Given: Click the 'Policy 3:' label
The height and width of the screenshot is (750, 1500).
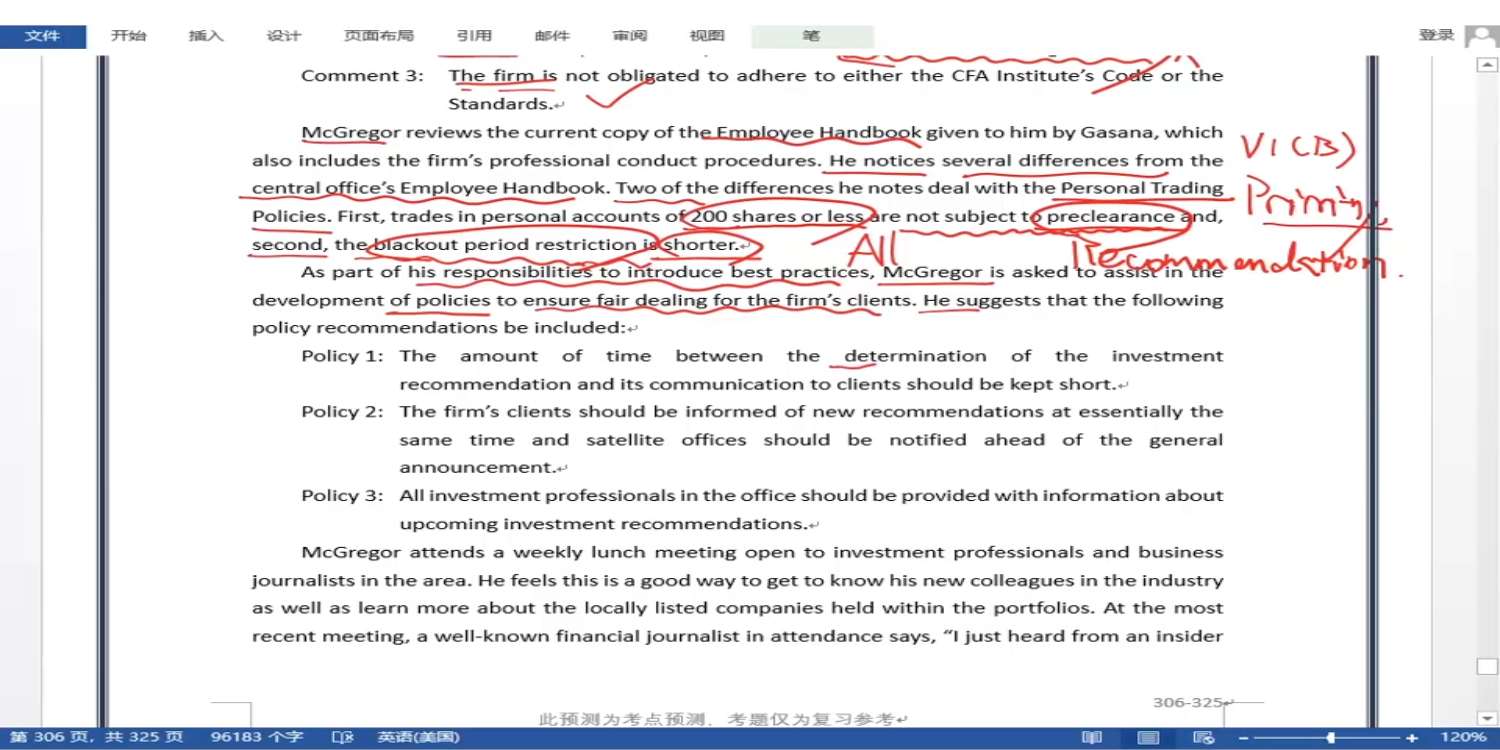Looking at the screenshot, I should click(x=342, y=496).
